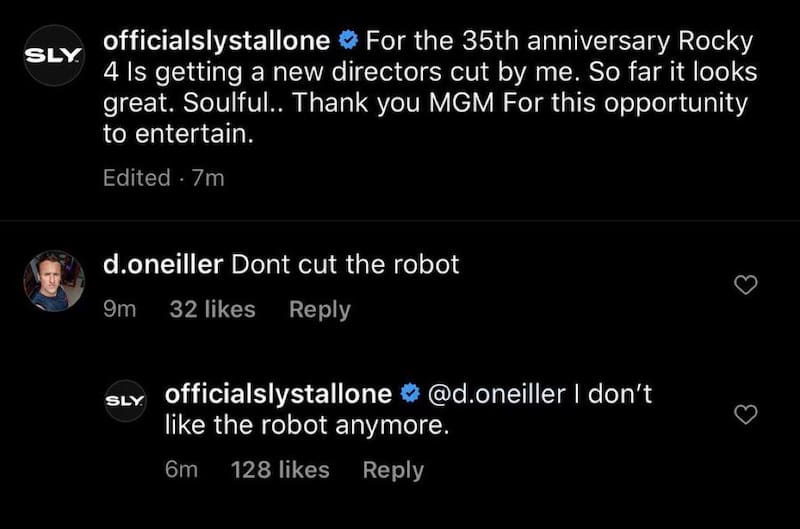Reply to d.oneiller's comment
This screenshot has height=529, width=800.
point(319,310)
